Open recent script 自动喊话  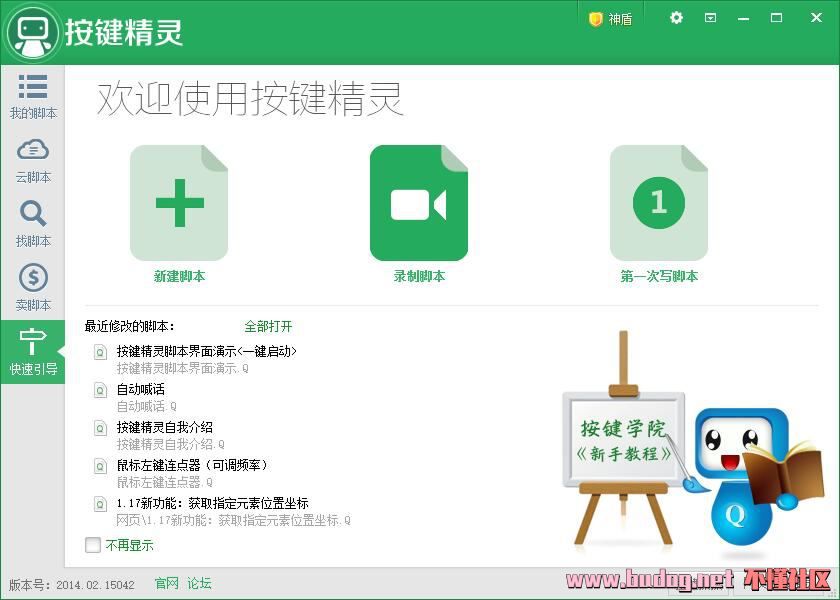point(141,389)
